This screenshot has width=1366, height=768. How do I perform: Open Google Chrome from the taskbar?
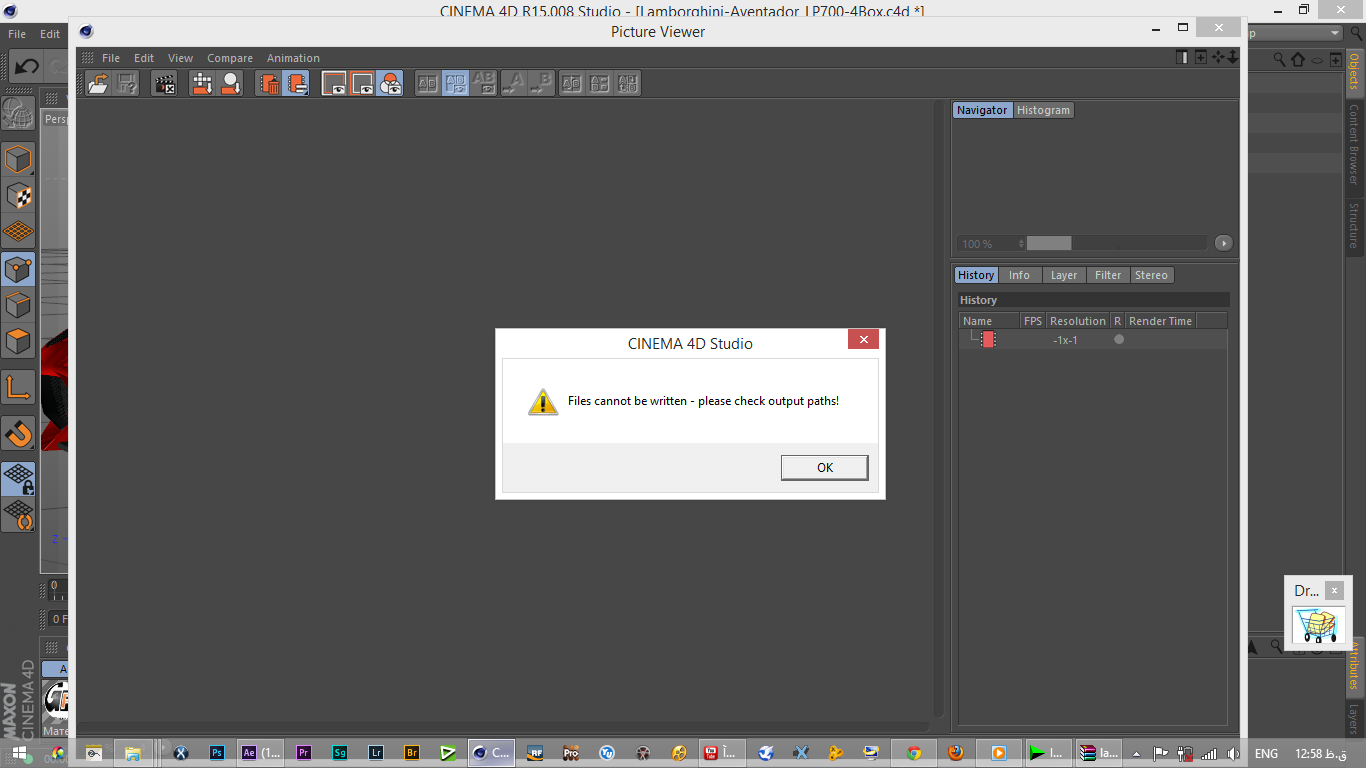tap(914, 753)
